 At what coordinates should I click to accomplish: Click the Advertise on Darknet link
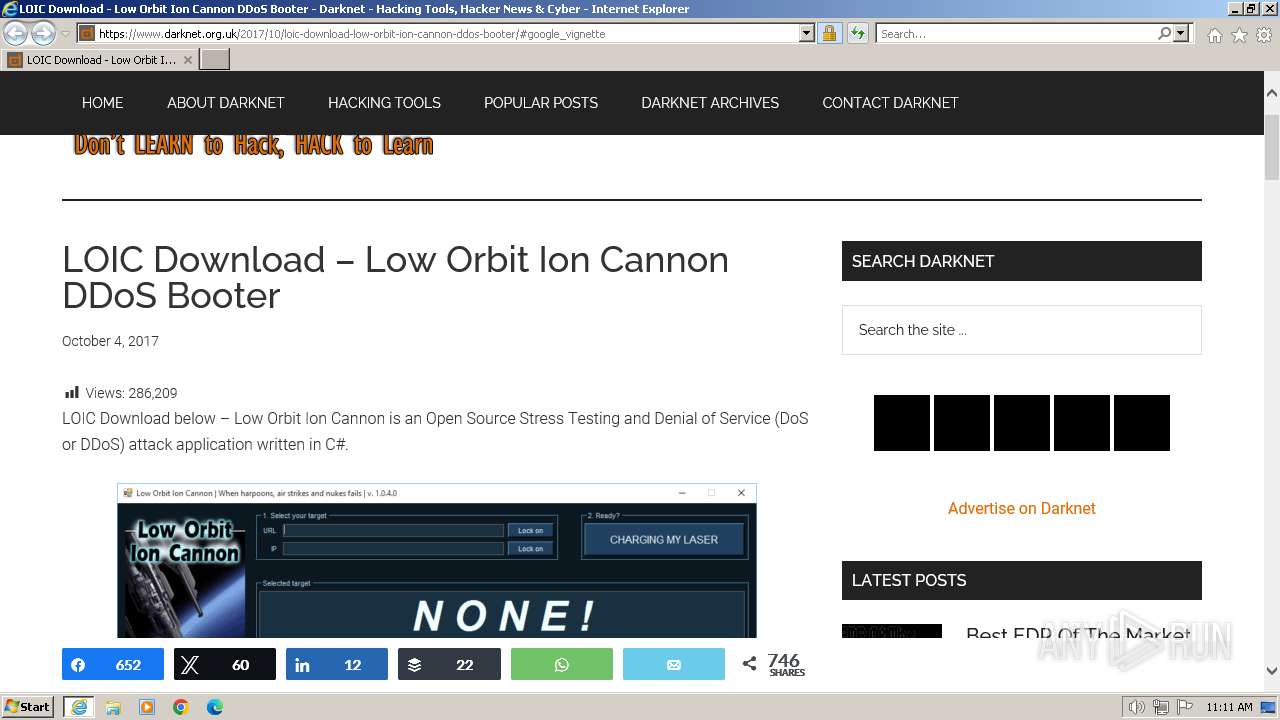(x=1022, y=508)
